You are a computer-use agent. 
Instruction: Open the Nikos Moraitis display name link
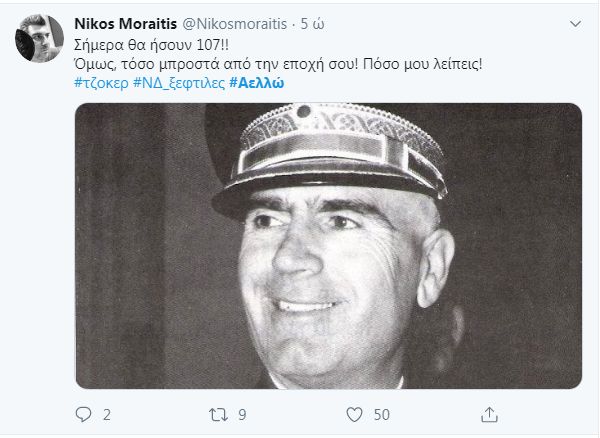(126, 24)
